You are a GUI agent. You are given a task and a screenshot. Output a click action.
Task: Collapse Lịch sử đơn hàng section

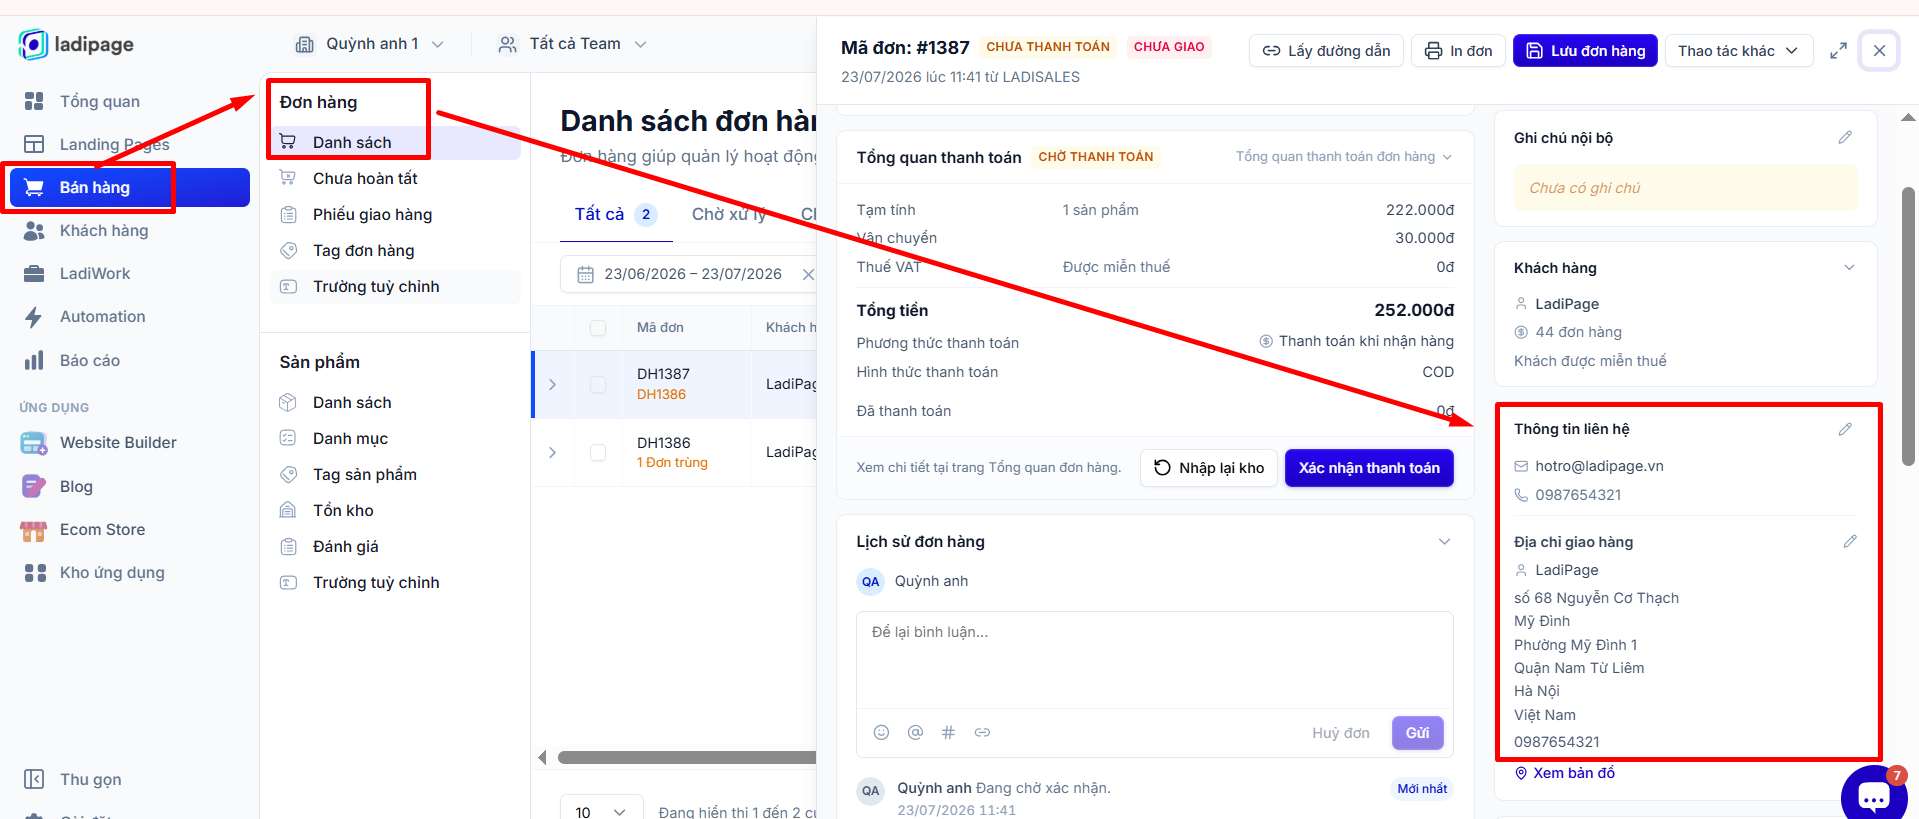pyautogui.click(x=1444, y=541)
